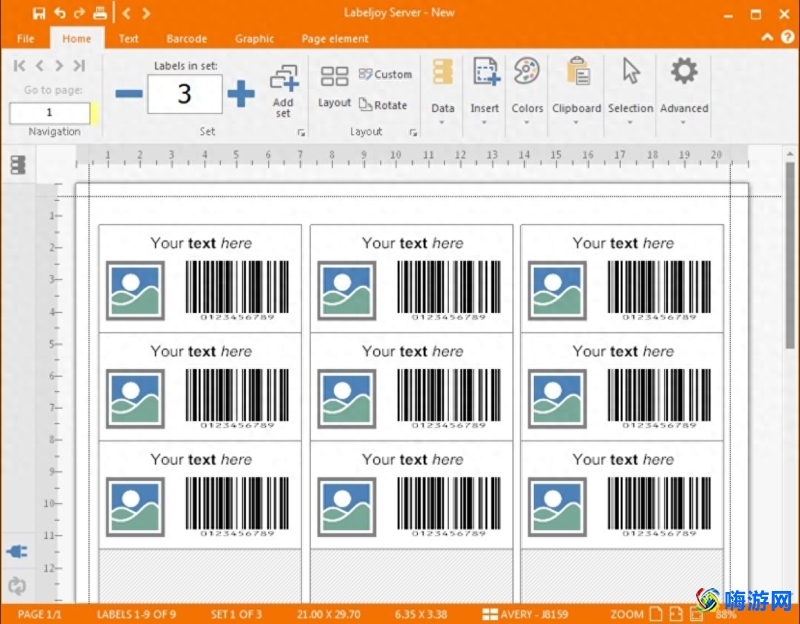
Task: Redo the last undone action
Action: (79, 13)
